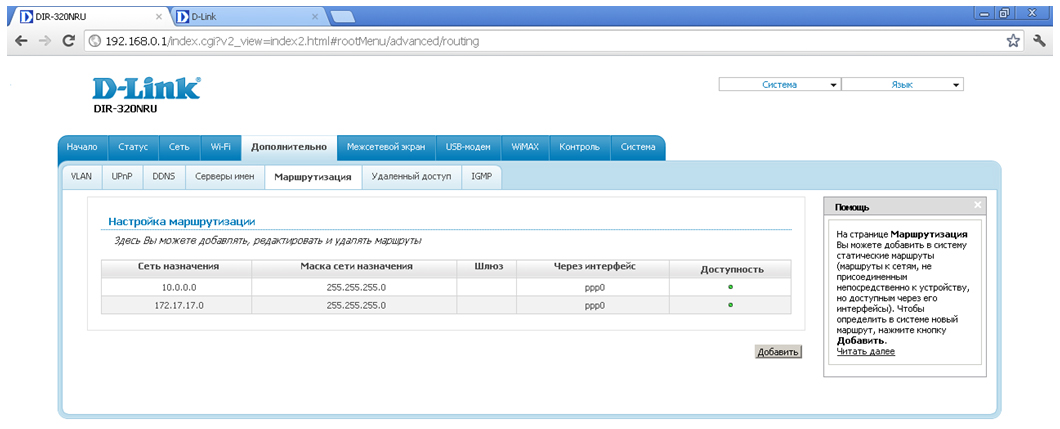
Task: Follow the Читать далее link
Action: tap(865, 351)
